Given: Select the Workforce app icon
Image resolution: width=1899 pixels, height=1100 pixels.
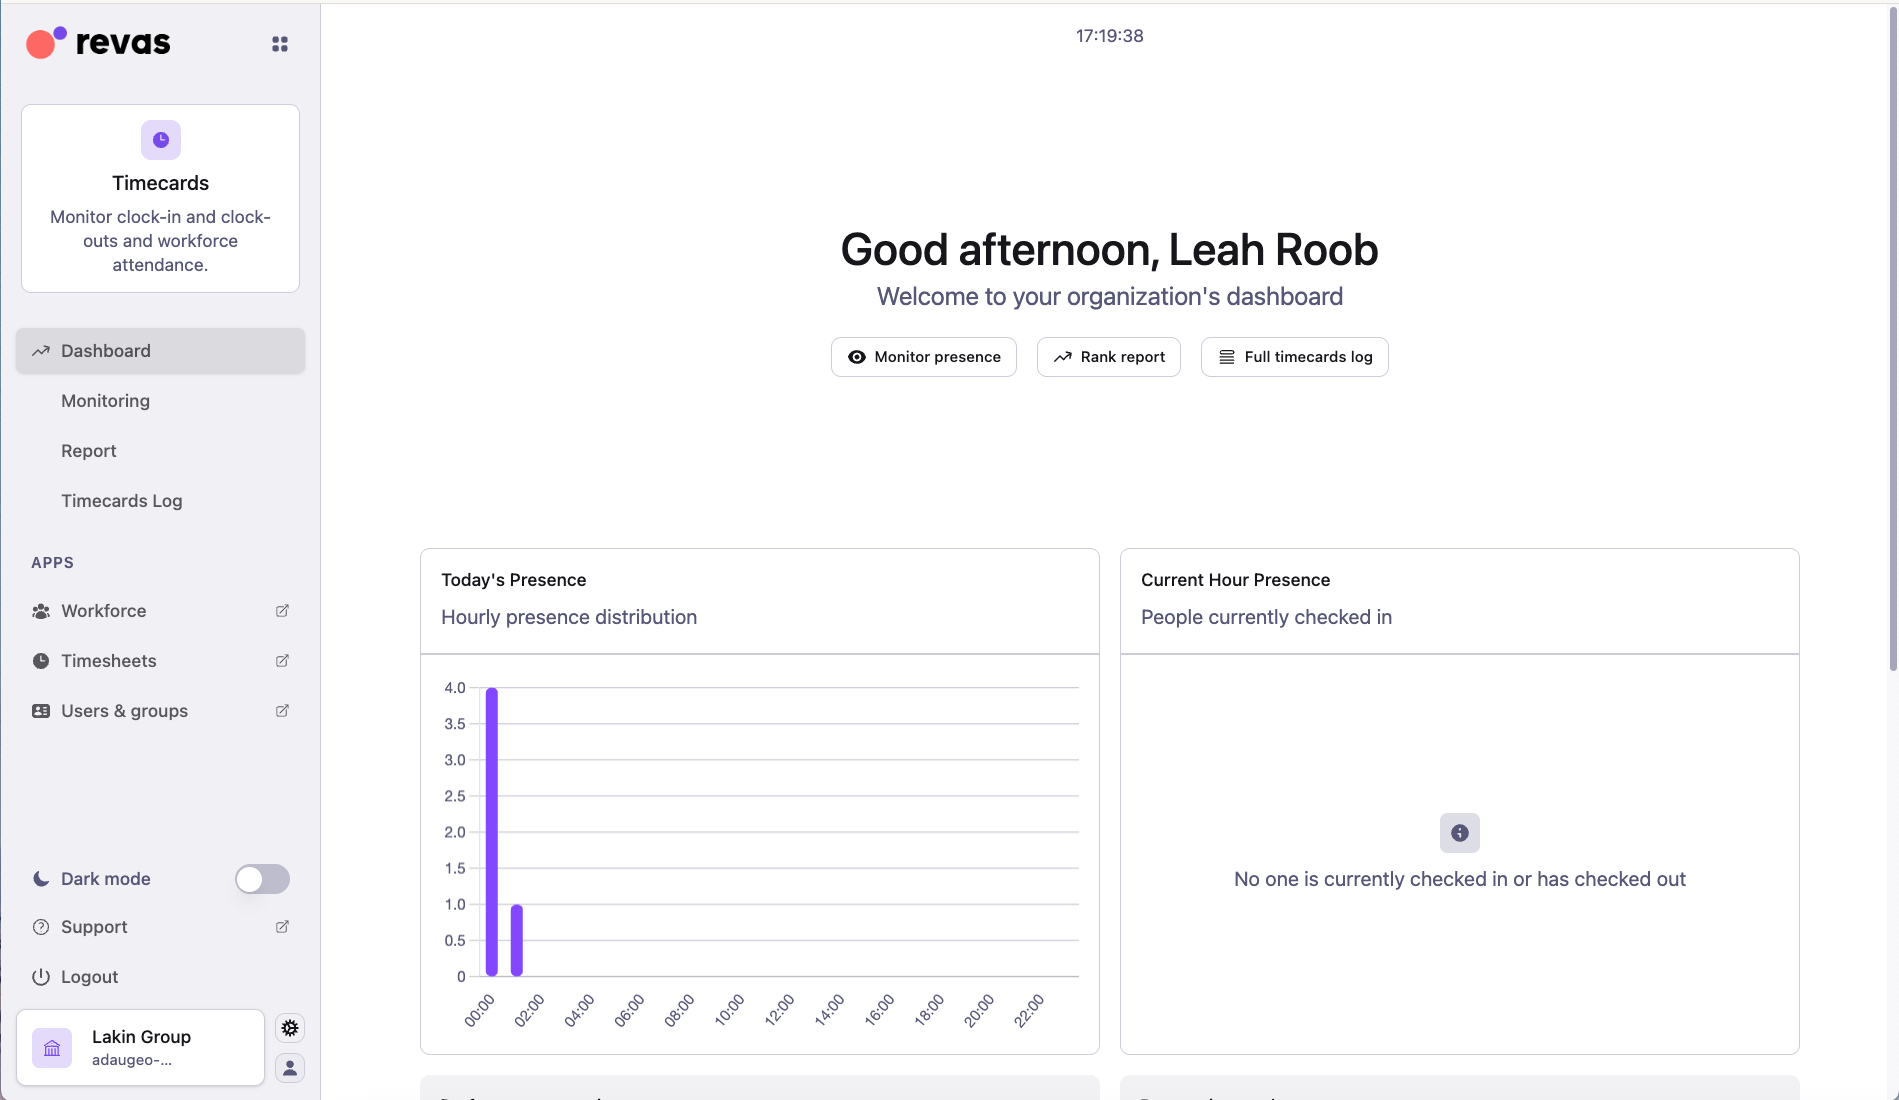Looking at the screenshot, I should [x=40, y=610].
